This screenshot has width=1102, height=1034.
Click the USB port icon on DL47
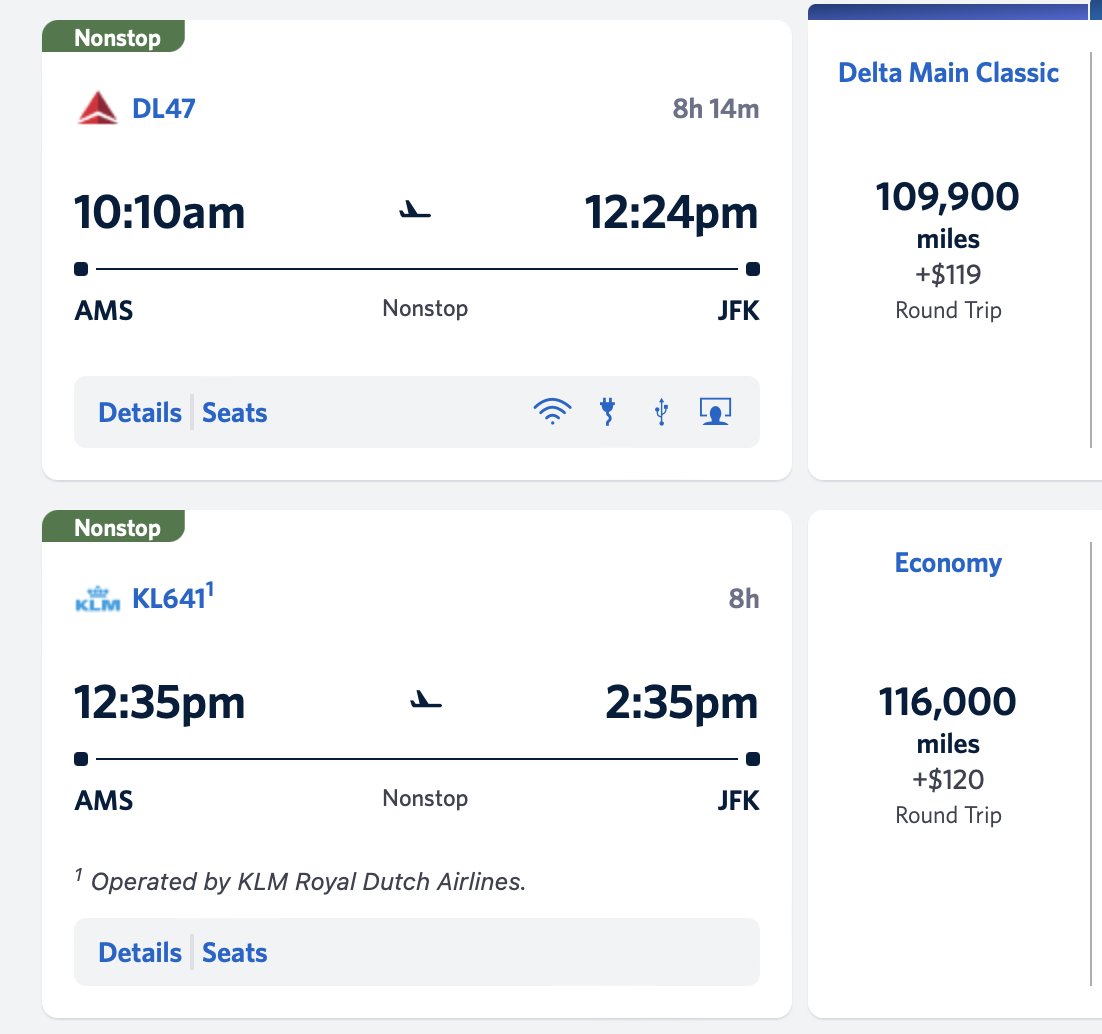pyautogui.click(x=661, y=412)
